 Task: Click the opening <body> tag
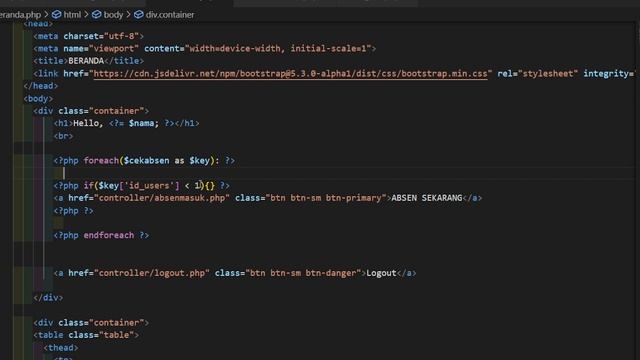[38, 98]
